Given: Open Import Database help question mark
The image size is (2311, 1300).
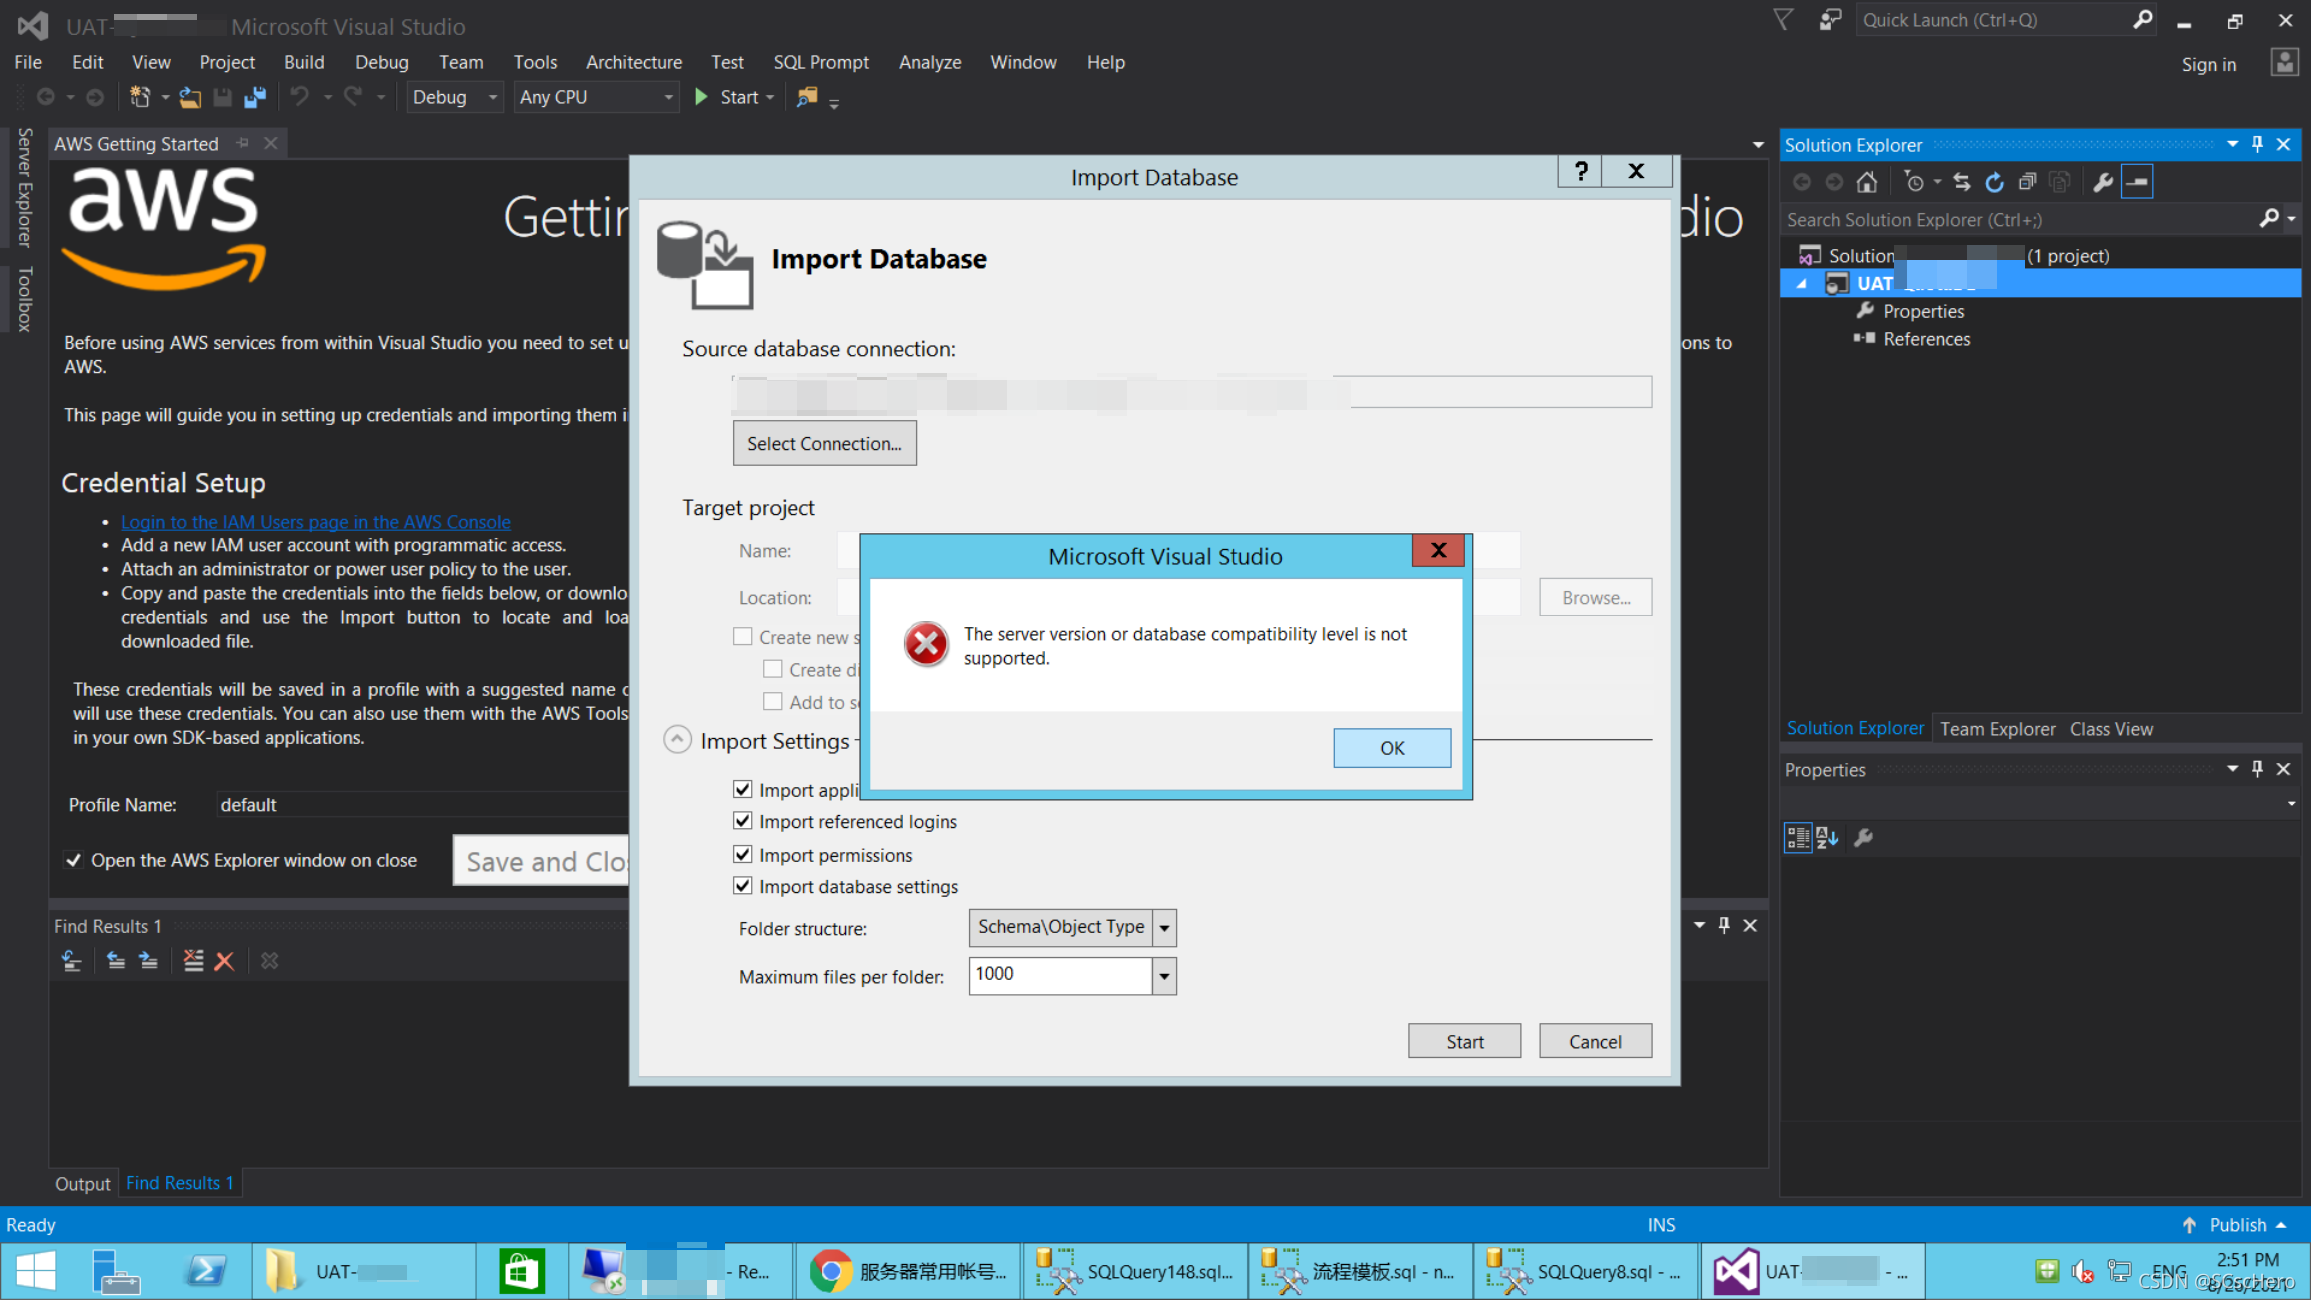Looking at the screenshot, I should 1580,171.
